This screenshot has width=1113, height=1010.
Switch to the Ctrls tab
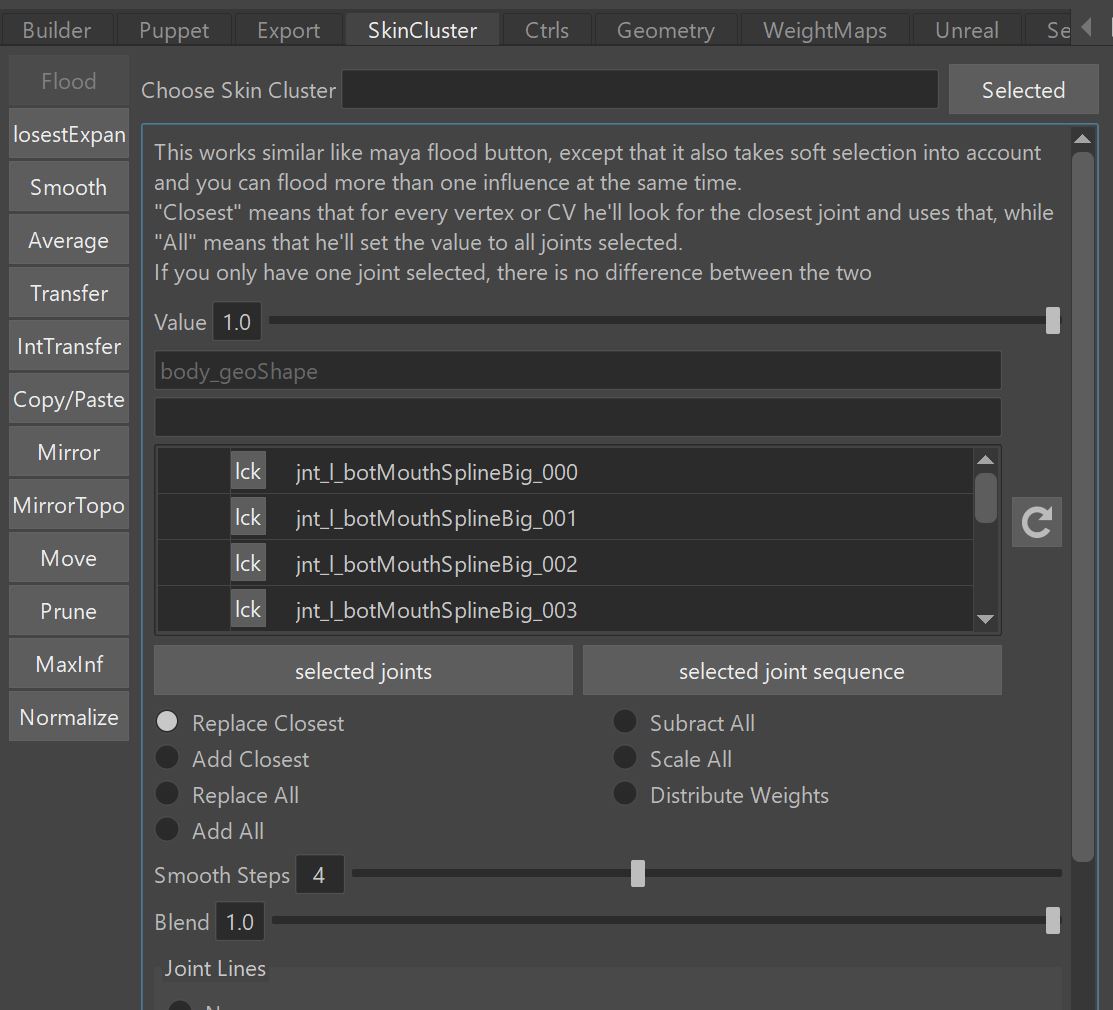point(547,31)
